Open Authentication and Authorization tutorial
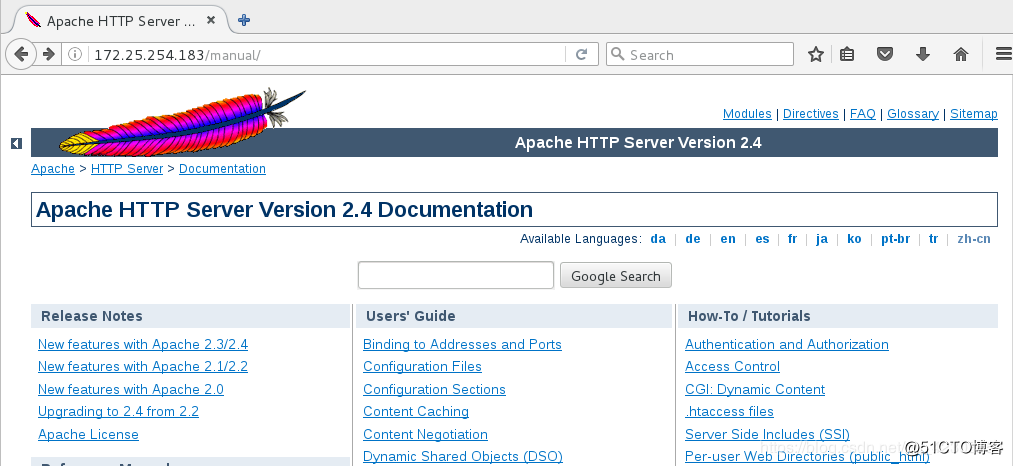This screenshot has height=466, width=1013. (x=787, y=344)
